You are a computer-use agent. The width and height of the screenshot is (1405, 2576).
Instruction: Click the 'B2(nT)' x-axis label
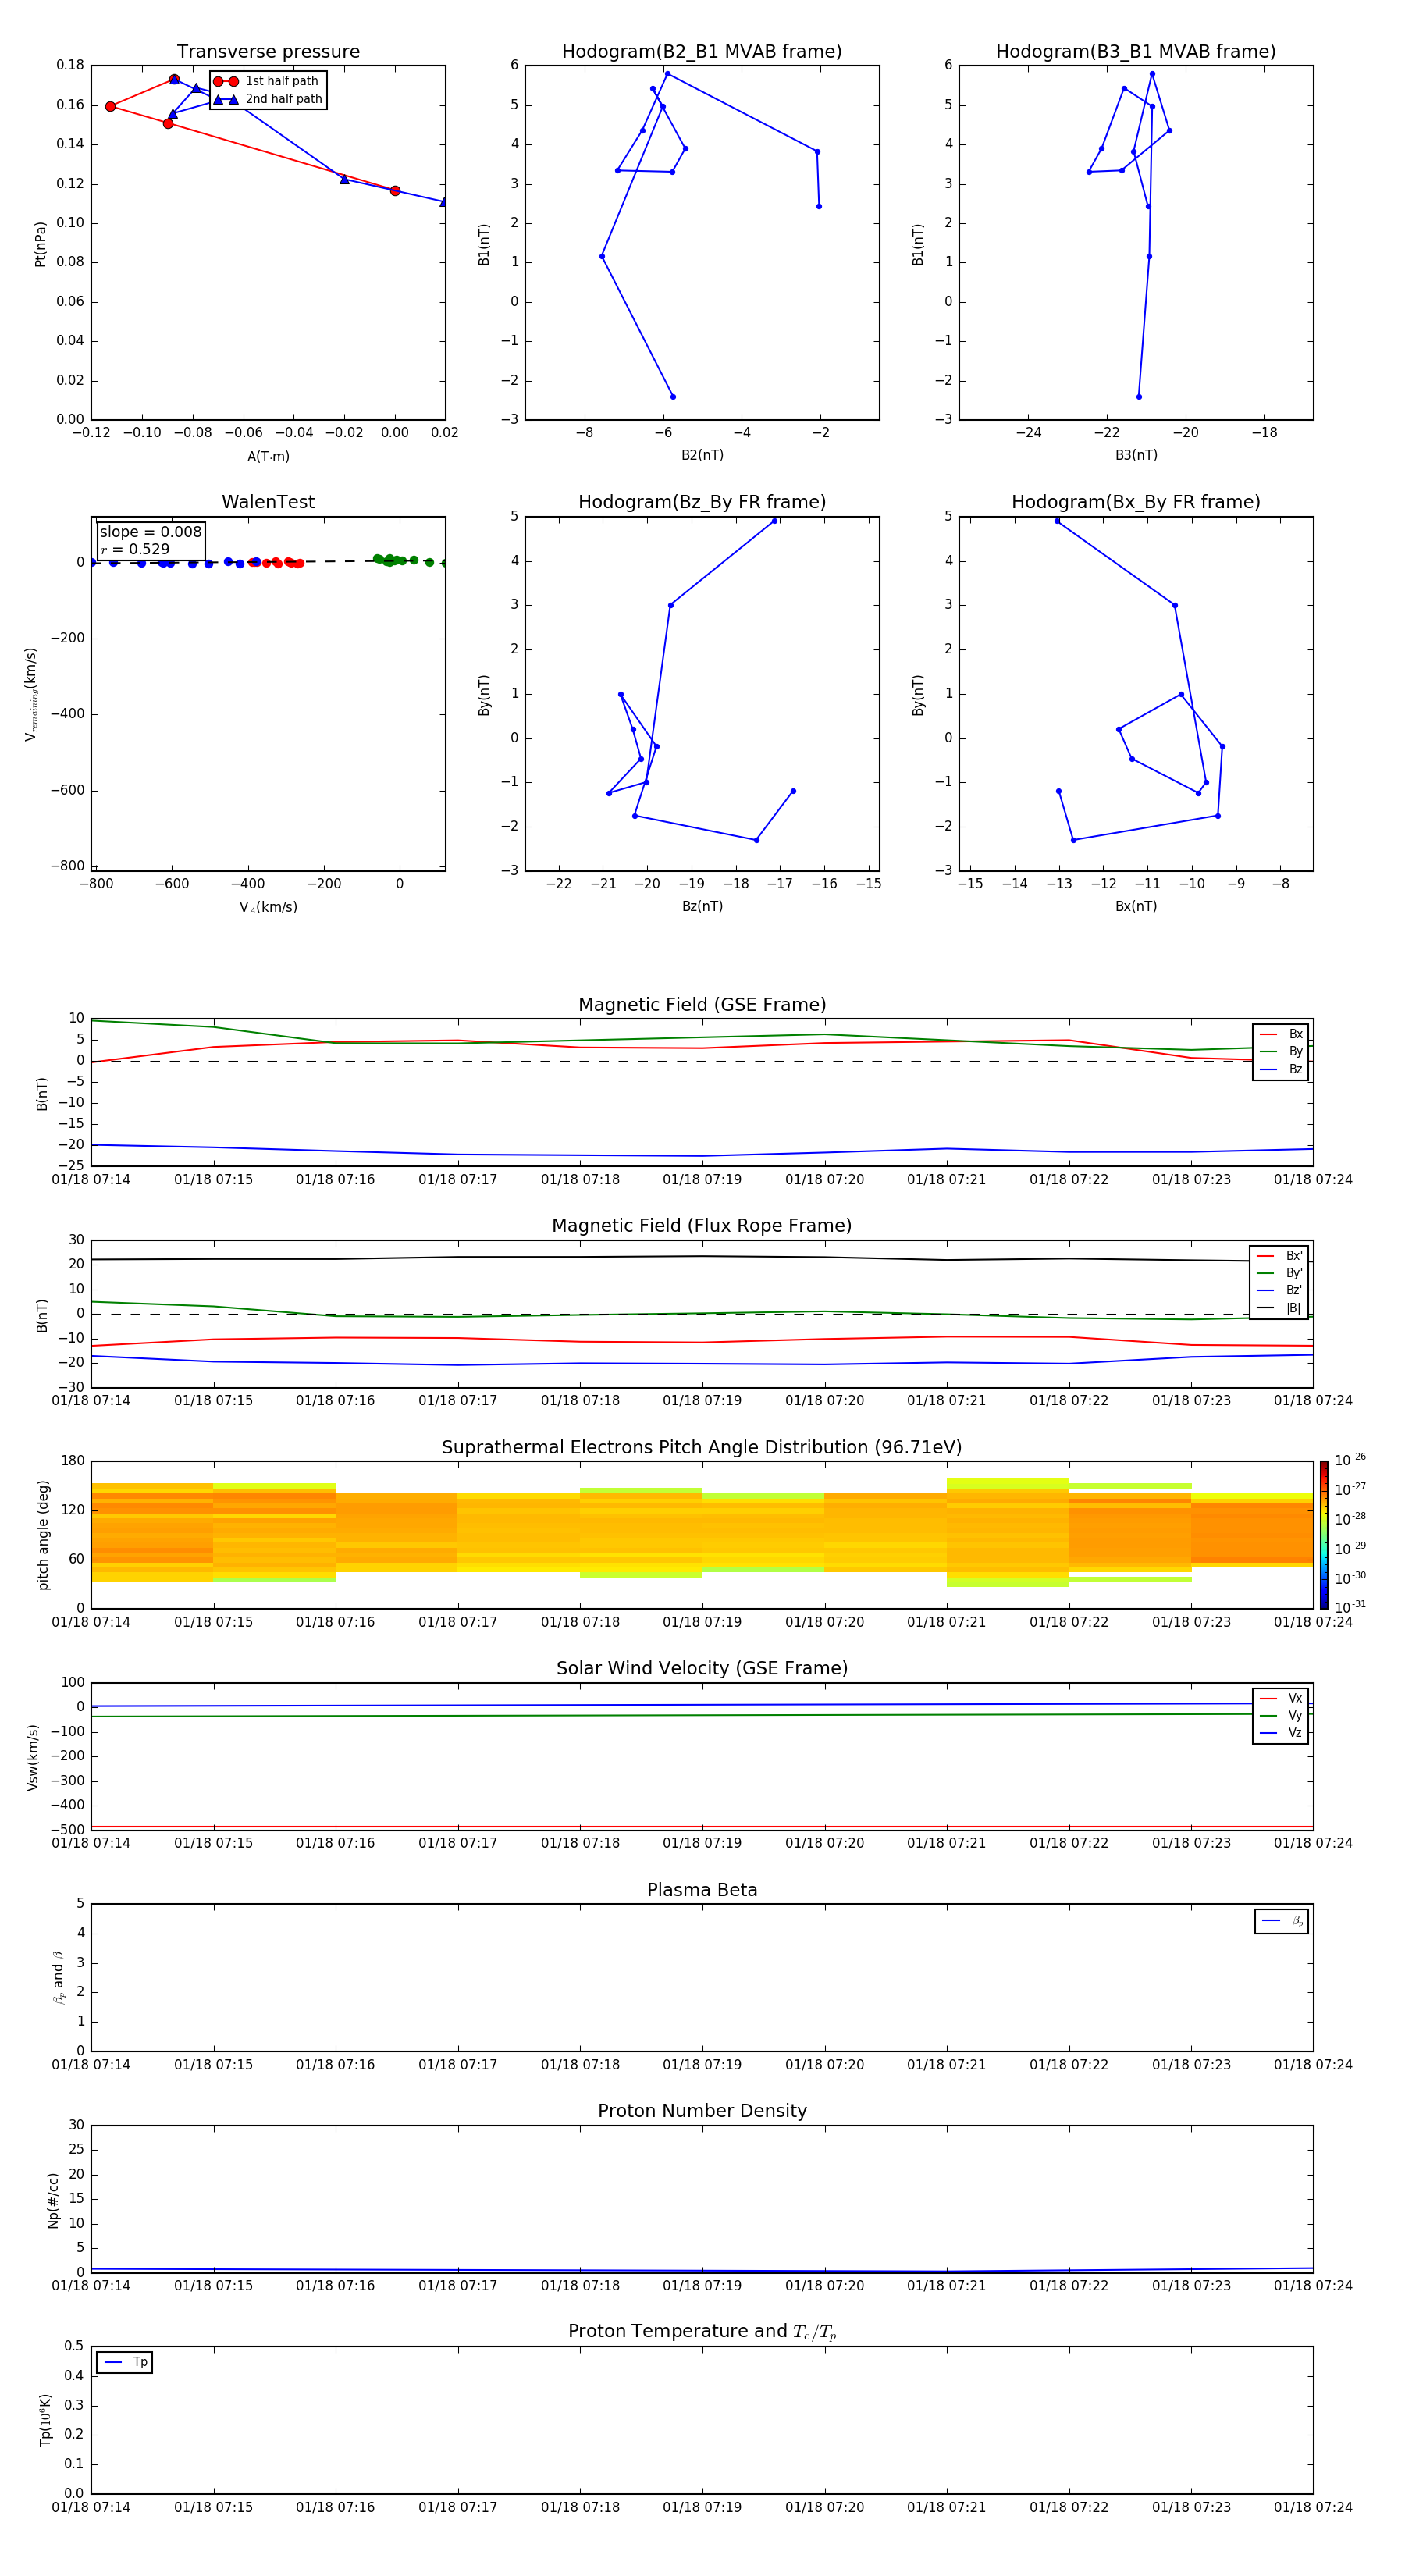702,455
